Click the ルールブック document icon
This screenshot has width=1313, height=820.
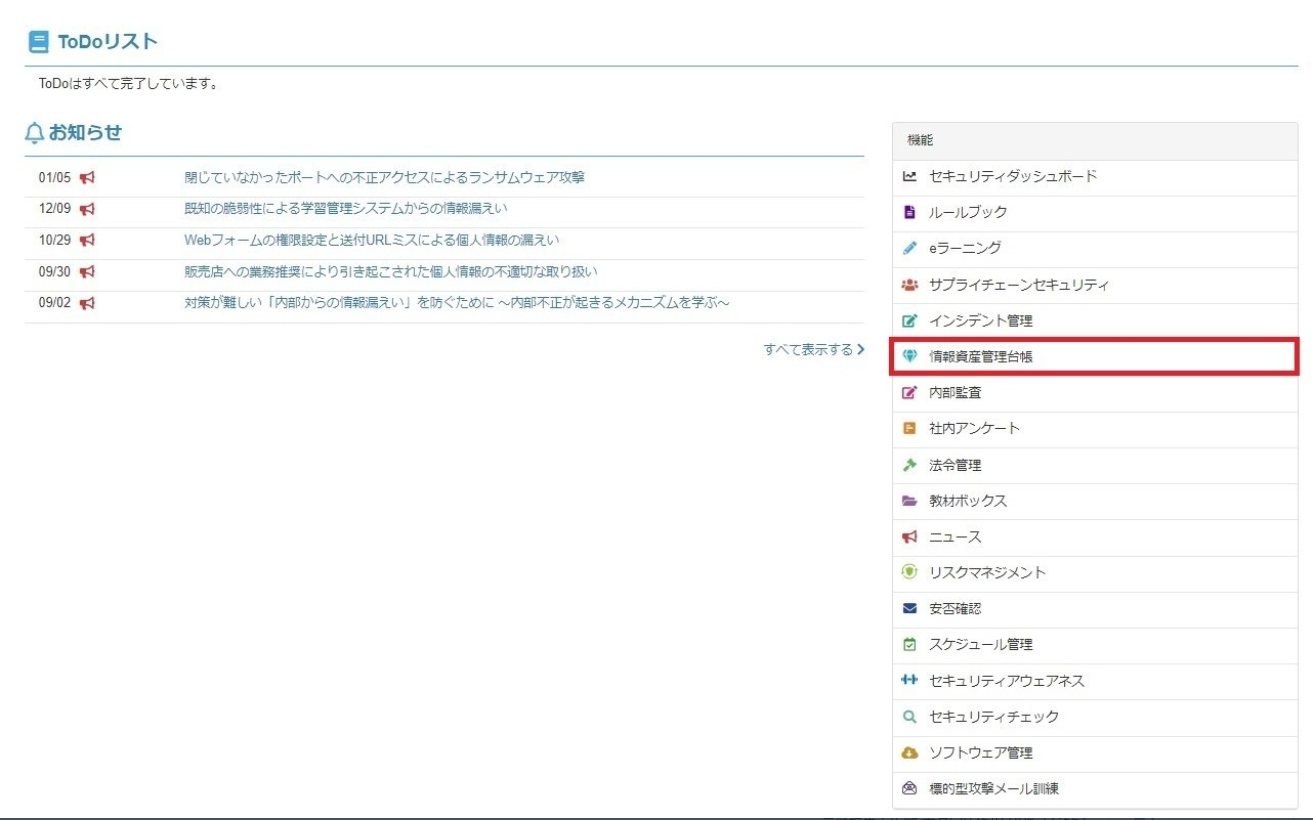click(x=909, y=211)
